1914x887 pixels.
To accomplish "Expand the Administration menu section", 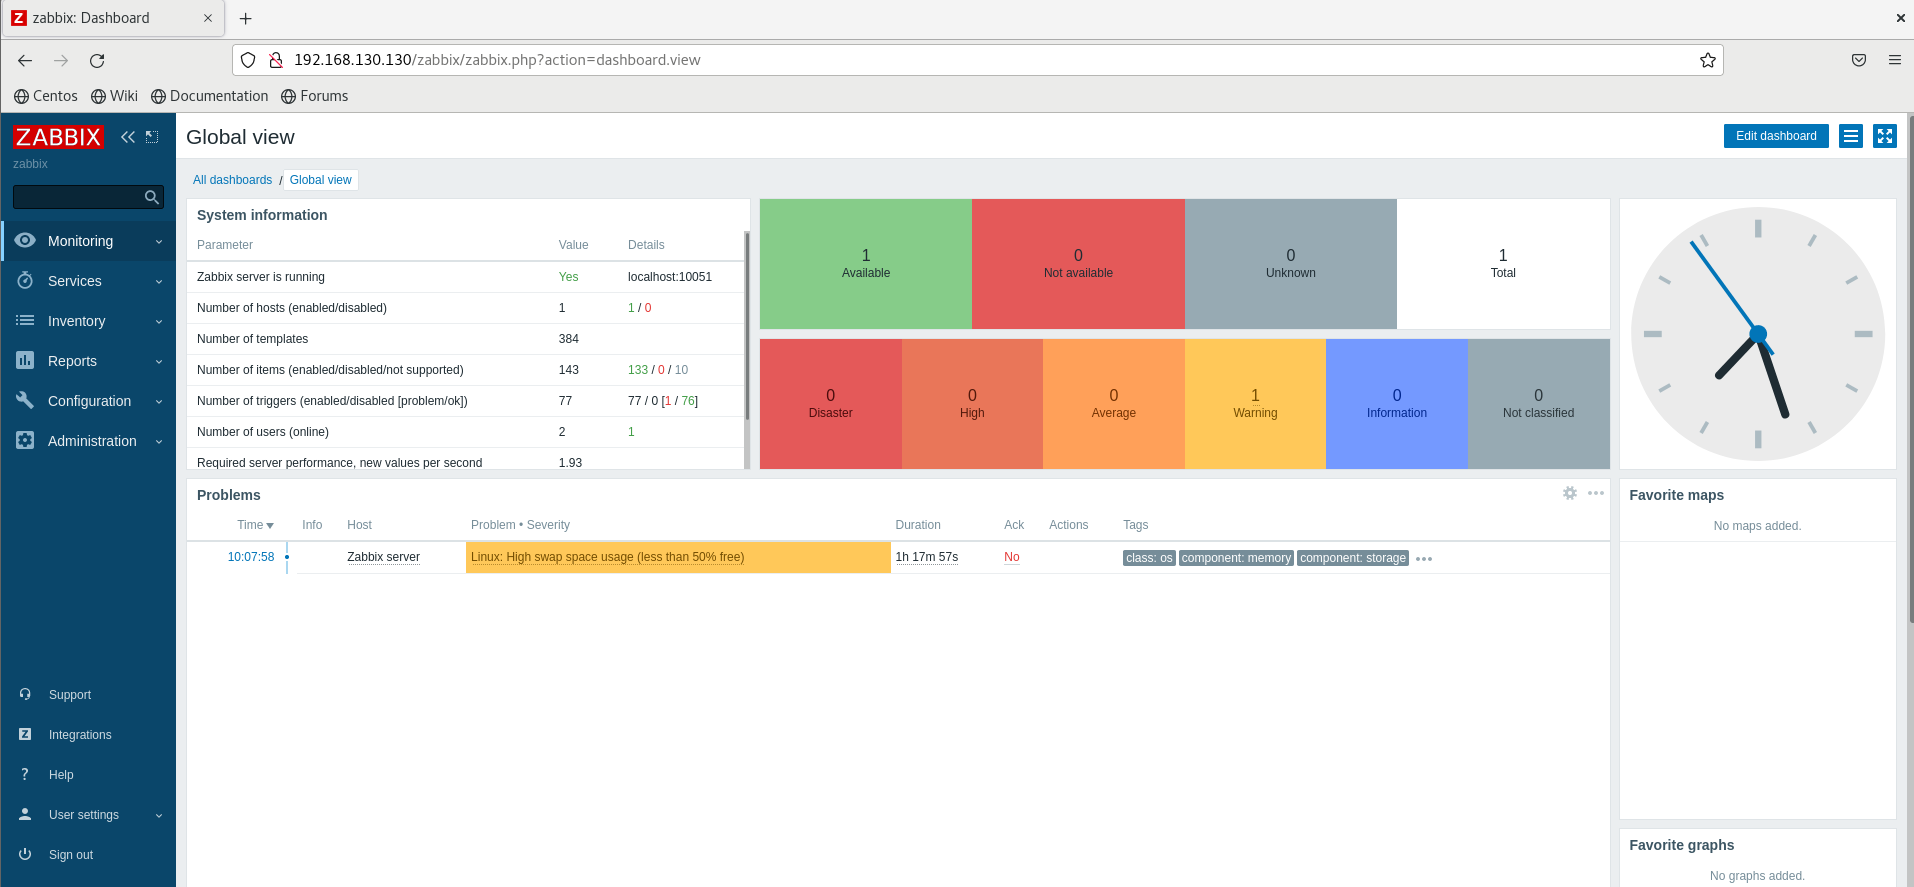I will [88, 441].
